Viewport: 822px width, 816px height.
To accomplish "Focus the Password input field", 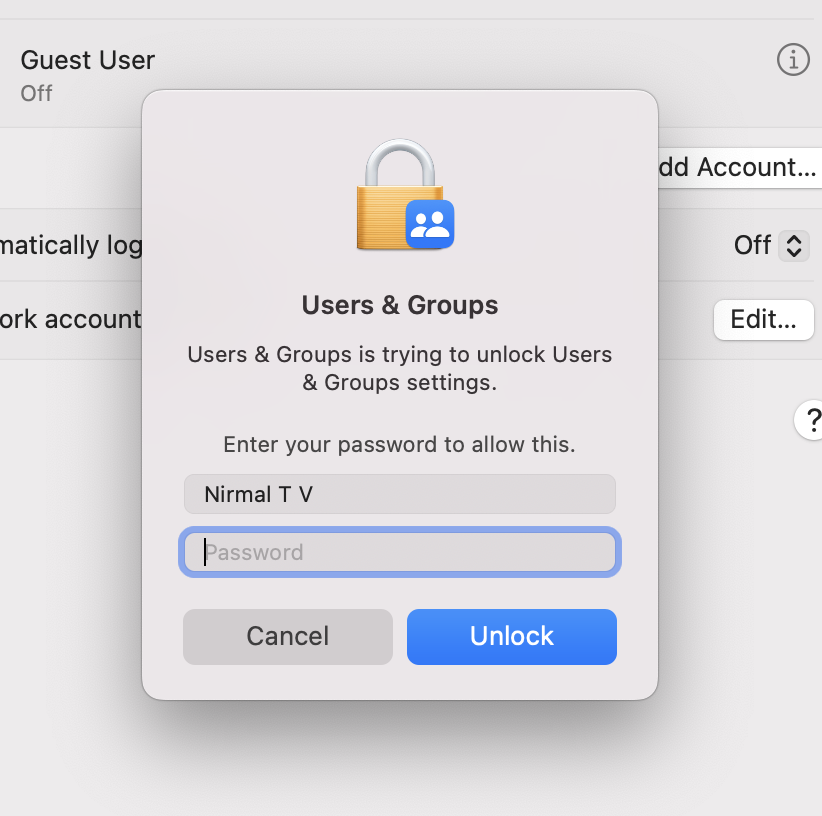I will (400, 552).
